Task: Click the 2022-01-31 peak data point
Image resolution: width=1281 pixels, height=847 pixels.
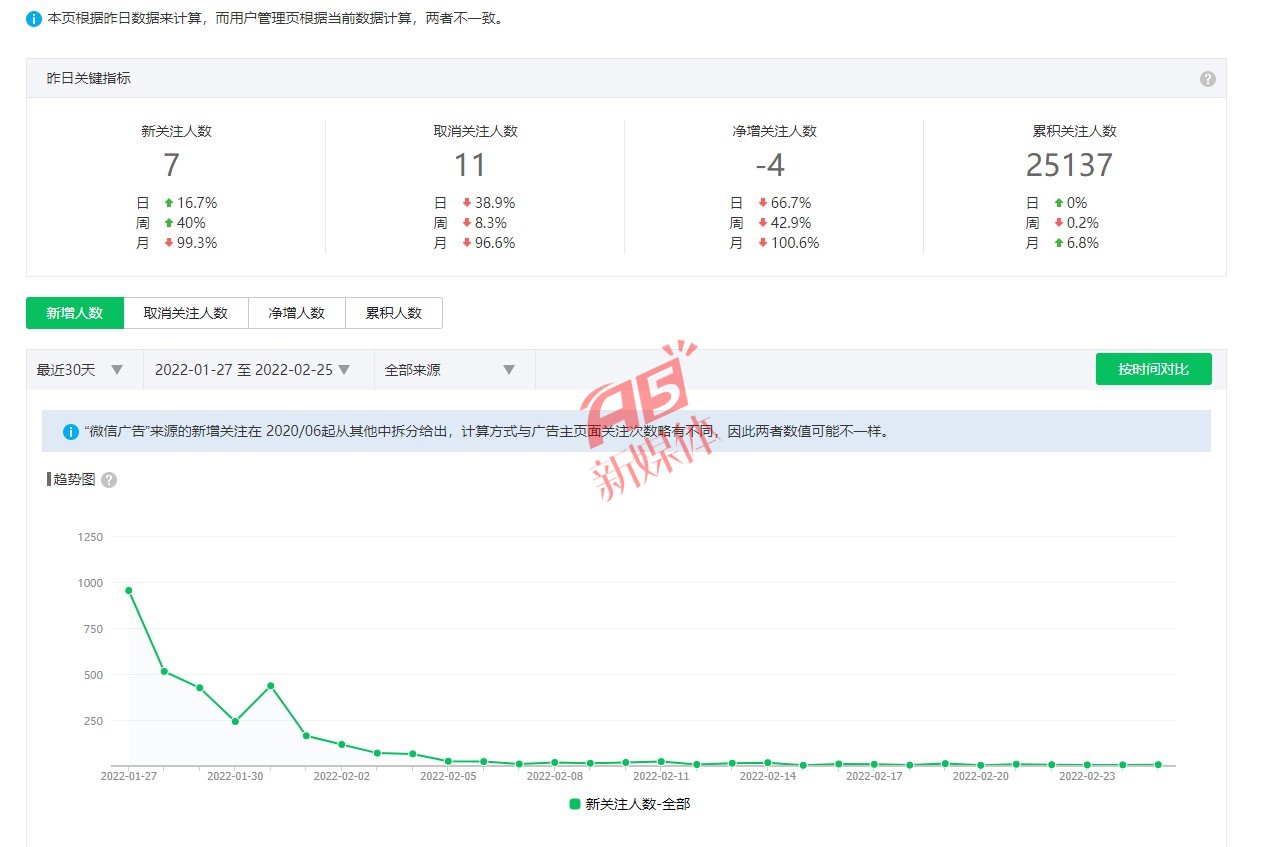Action: click(x=271, y=686)
